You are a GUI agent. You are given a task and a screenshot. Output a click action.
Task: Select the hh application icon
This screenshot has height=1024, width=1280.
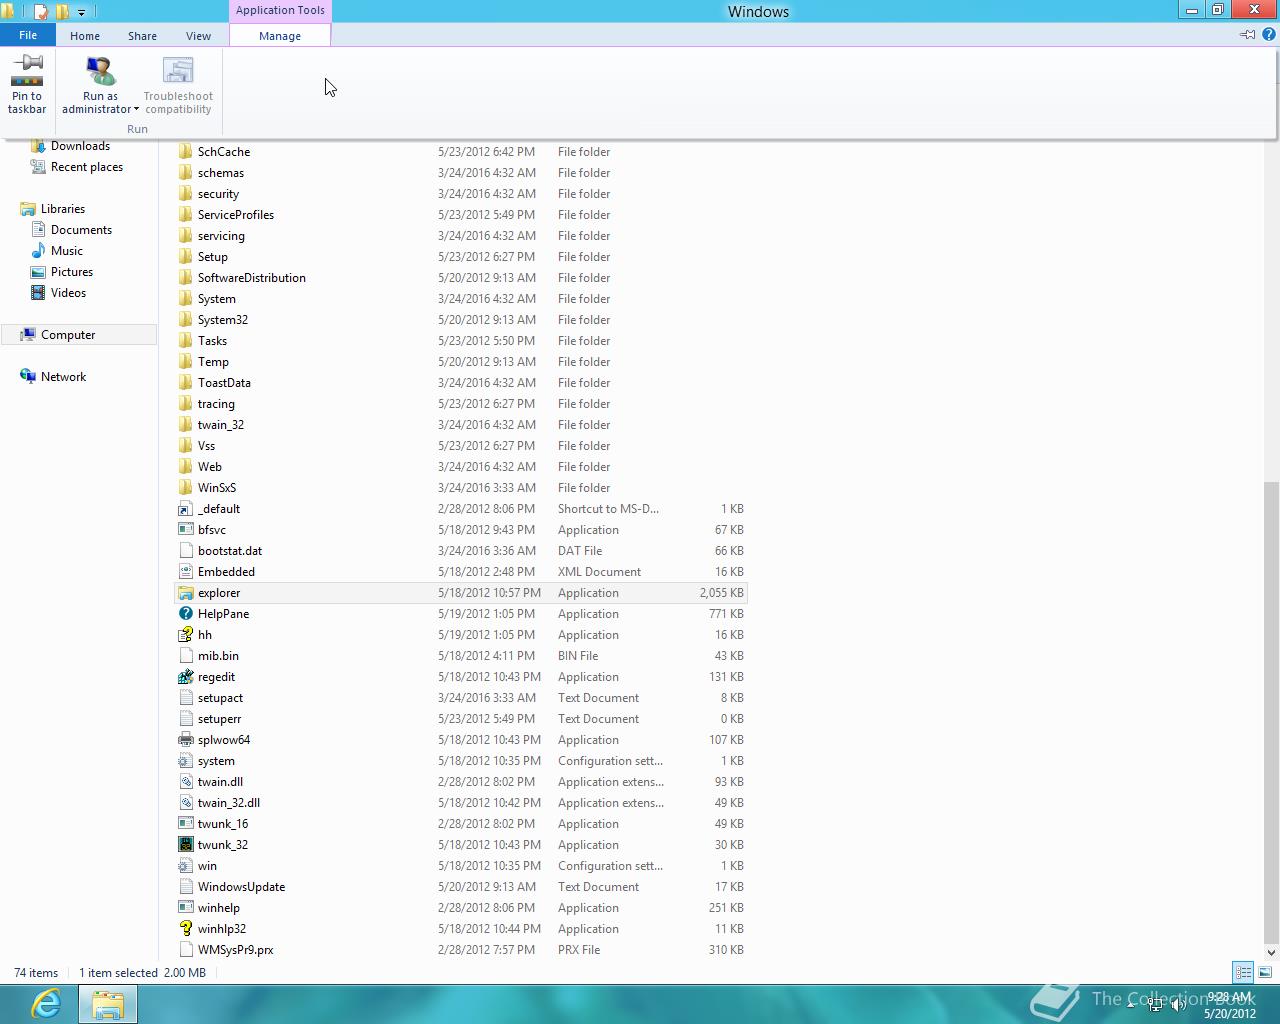(x=186, y=635)
